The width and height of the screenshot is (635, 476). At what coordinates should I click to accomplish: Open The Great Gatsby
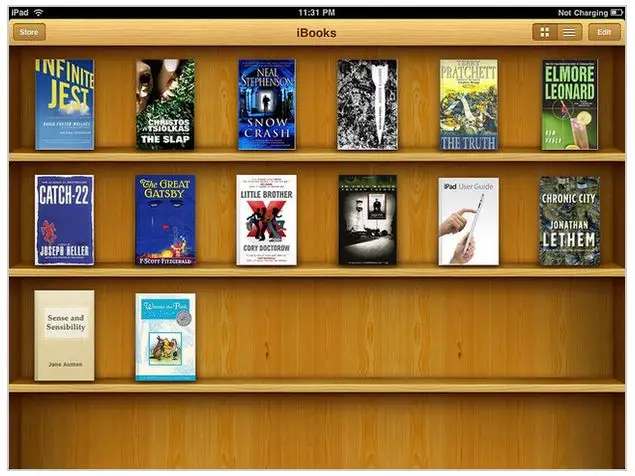click(x=165, y=220)
